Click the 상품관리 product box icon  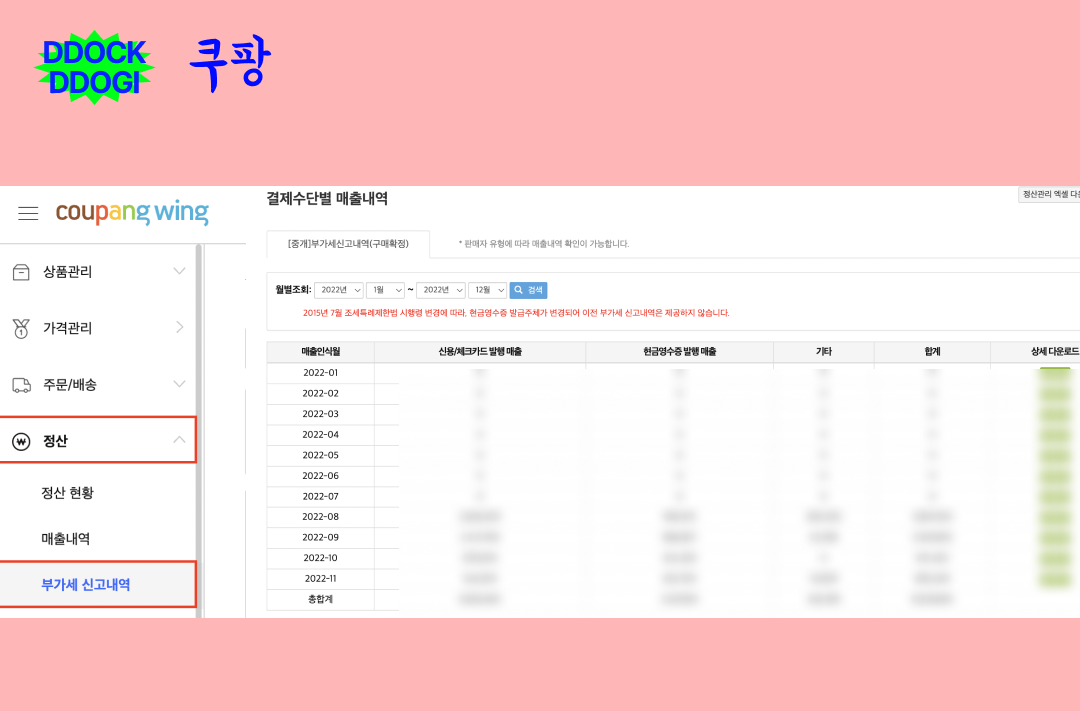[x=22, y=270]
